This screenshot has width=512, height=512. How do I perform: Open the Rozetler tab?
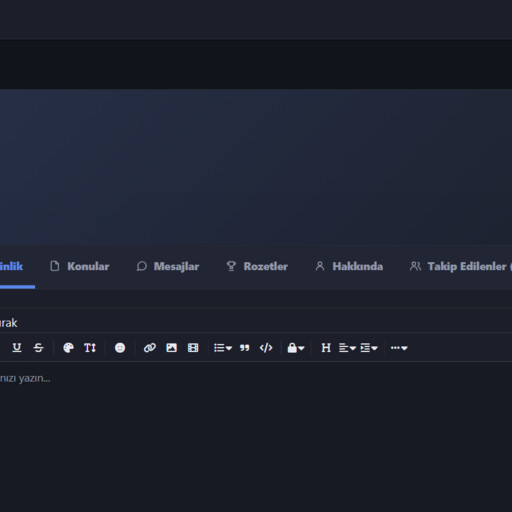pyautogui.click(x=257, y=266)
